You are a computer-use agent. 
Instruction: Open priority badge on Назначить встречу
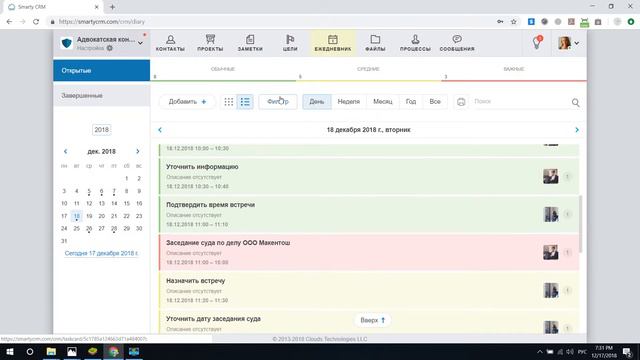coord(567,290)
